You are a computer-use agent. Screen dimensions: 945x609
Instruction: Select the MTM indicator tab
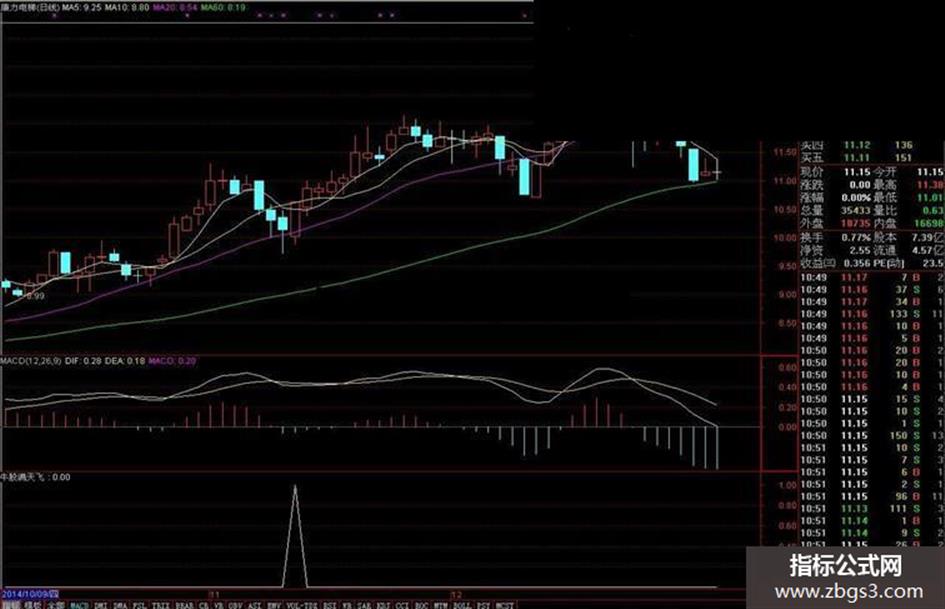(x=441, y=605)
